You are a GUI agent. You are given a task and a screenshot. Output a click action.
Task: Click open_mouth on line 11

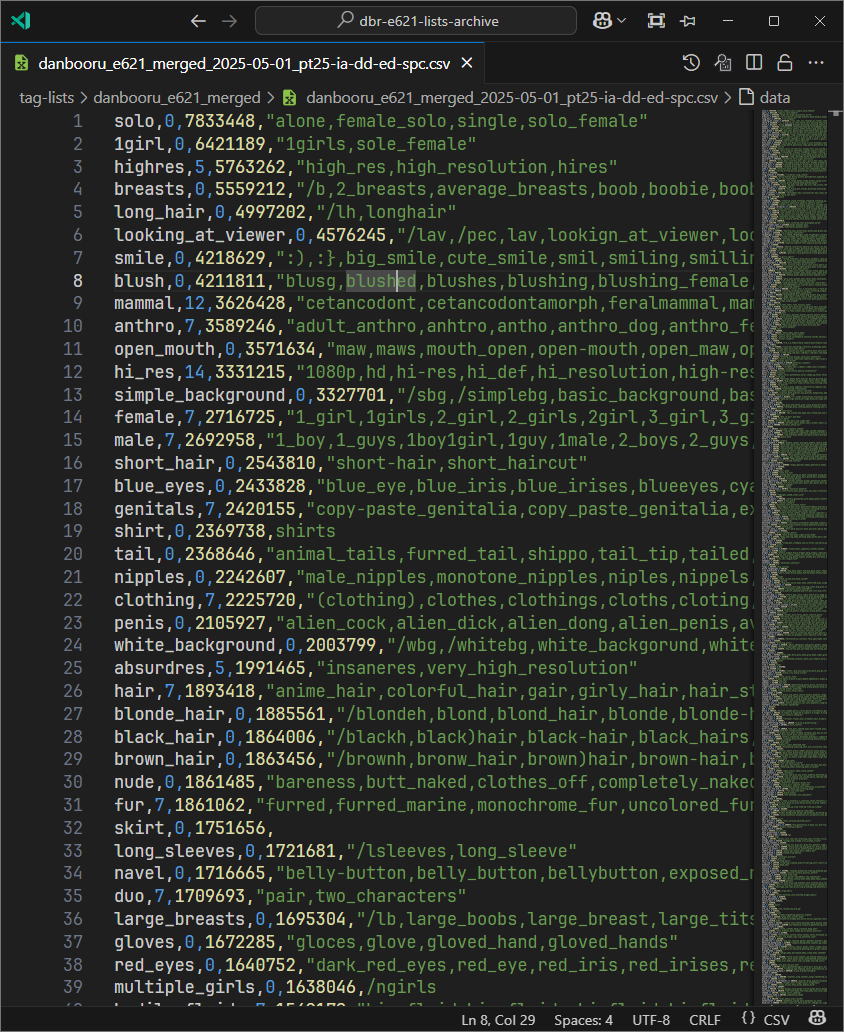(x=165, y=349)
